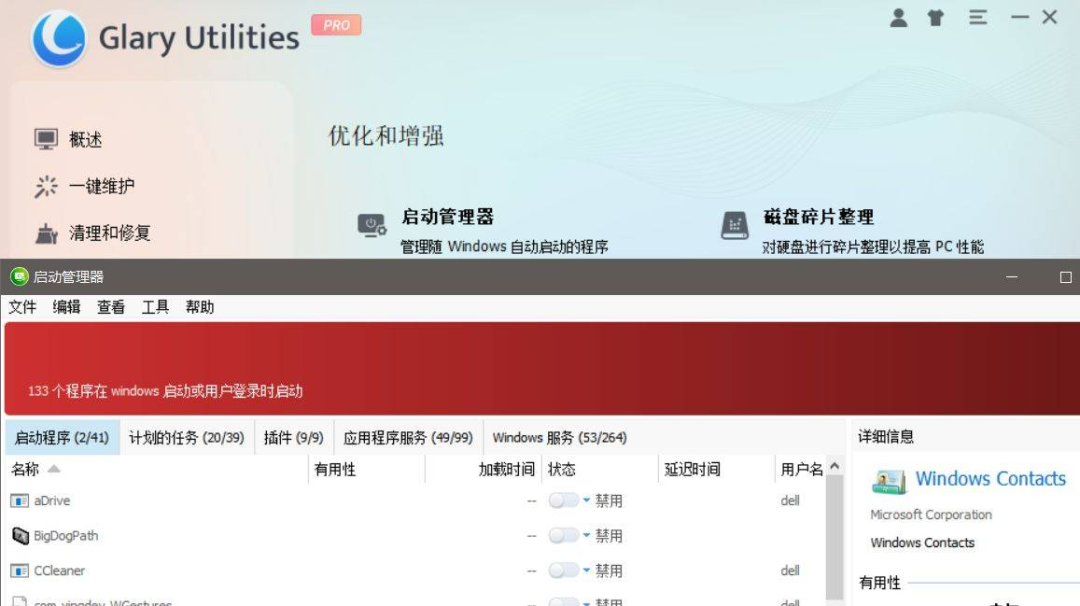Enable the CCleaner startup toggle
The width and height of the screenshot is (1080, 606).
[x=565, y=570]
